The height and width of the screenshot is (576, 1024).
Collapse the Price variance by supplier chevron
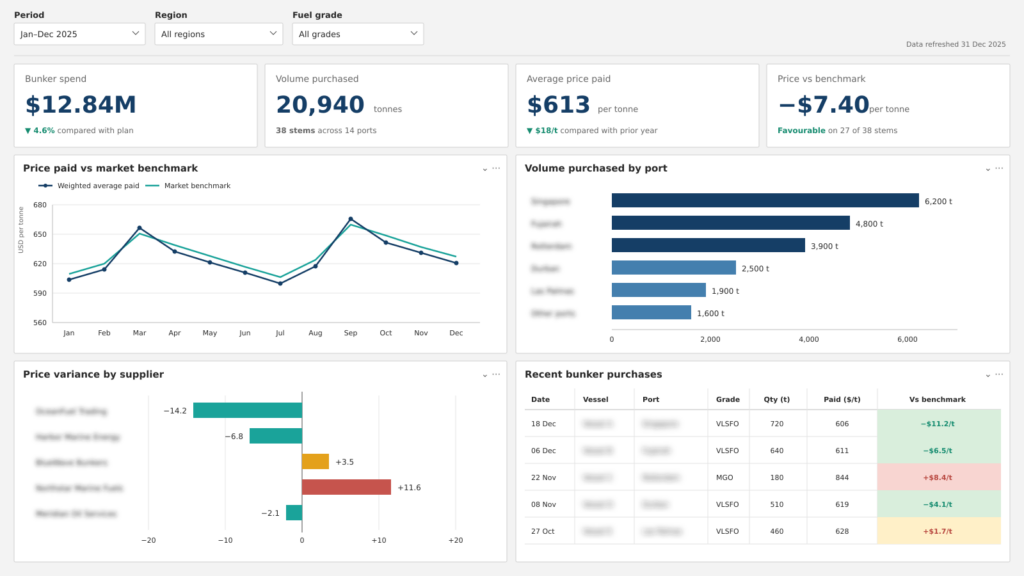point(485,376)
